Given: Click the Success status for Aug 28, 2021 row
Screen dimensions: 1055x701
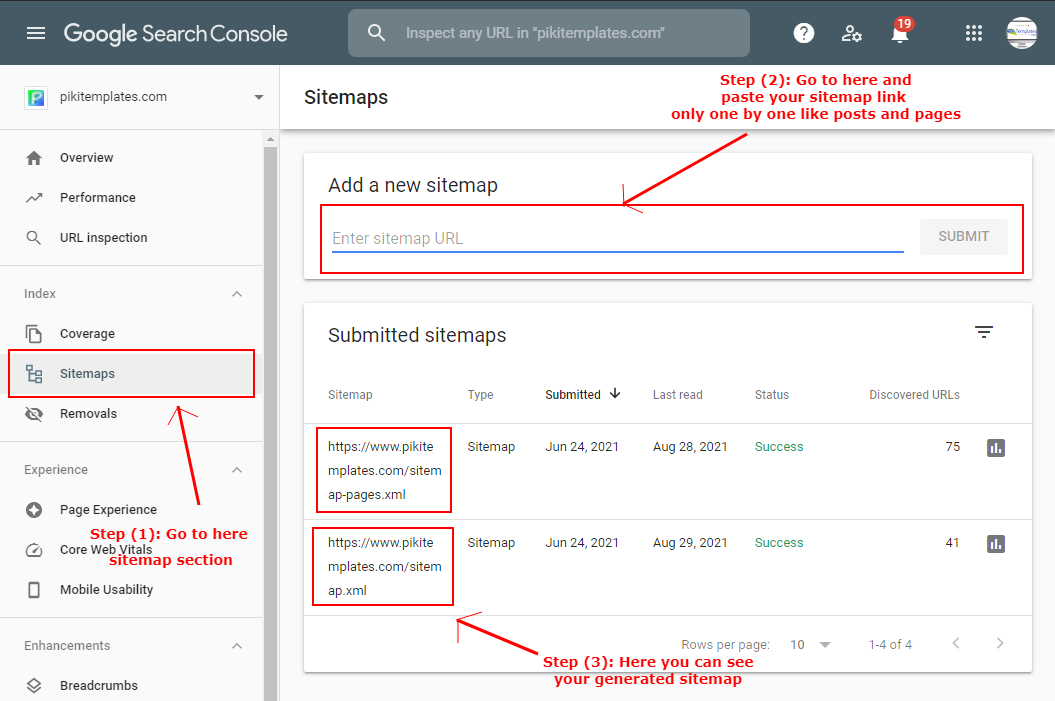Looking at the screenshot, I should coord(779,447).
